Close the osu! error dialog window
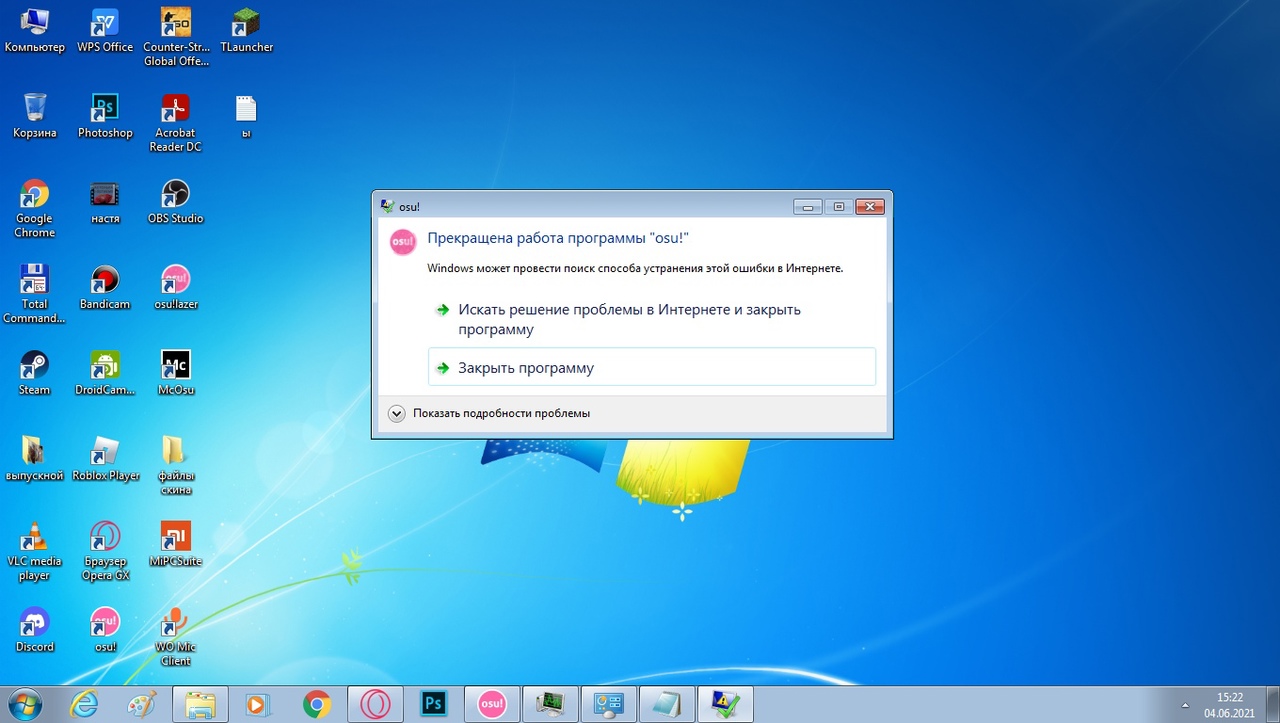 click(x=870, y=206)
